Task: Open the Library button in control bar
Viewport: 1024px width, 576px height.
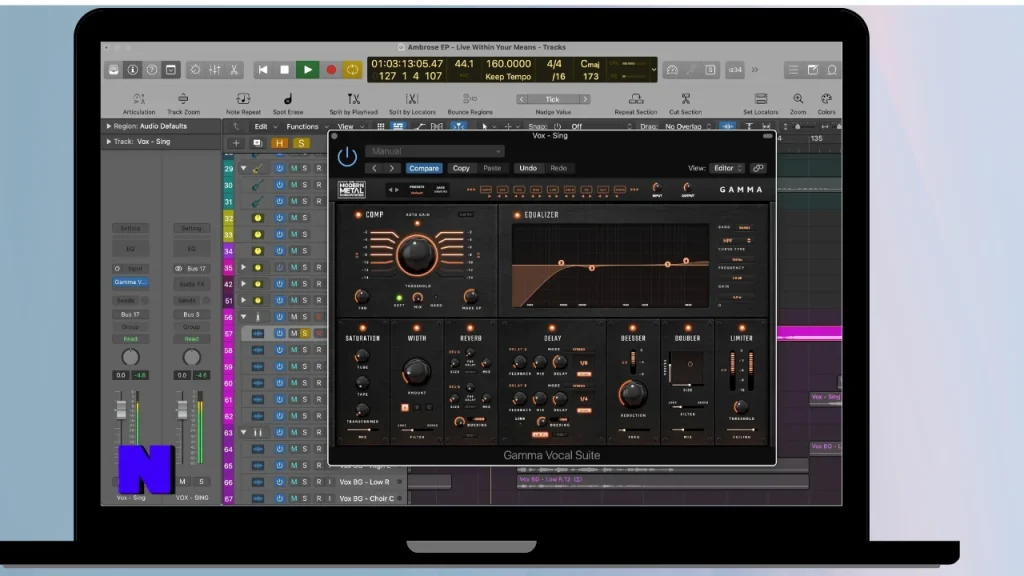Action: (114, 70)
